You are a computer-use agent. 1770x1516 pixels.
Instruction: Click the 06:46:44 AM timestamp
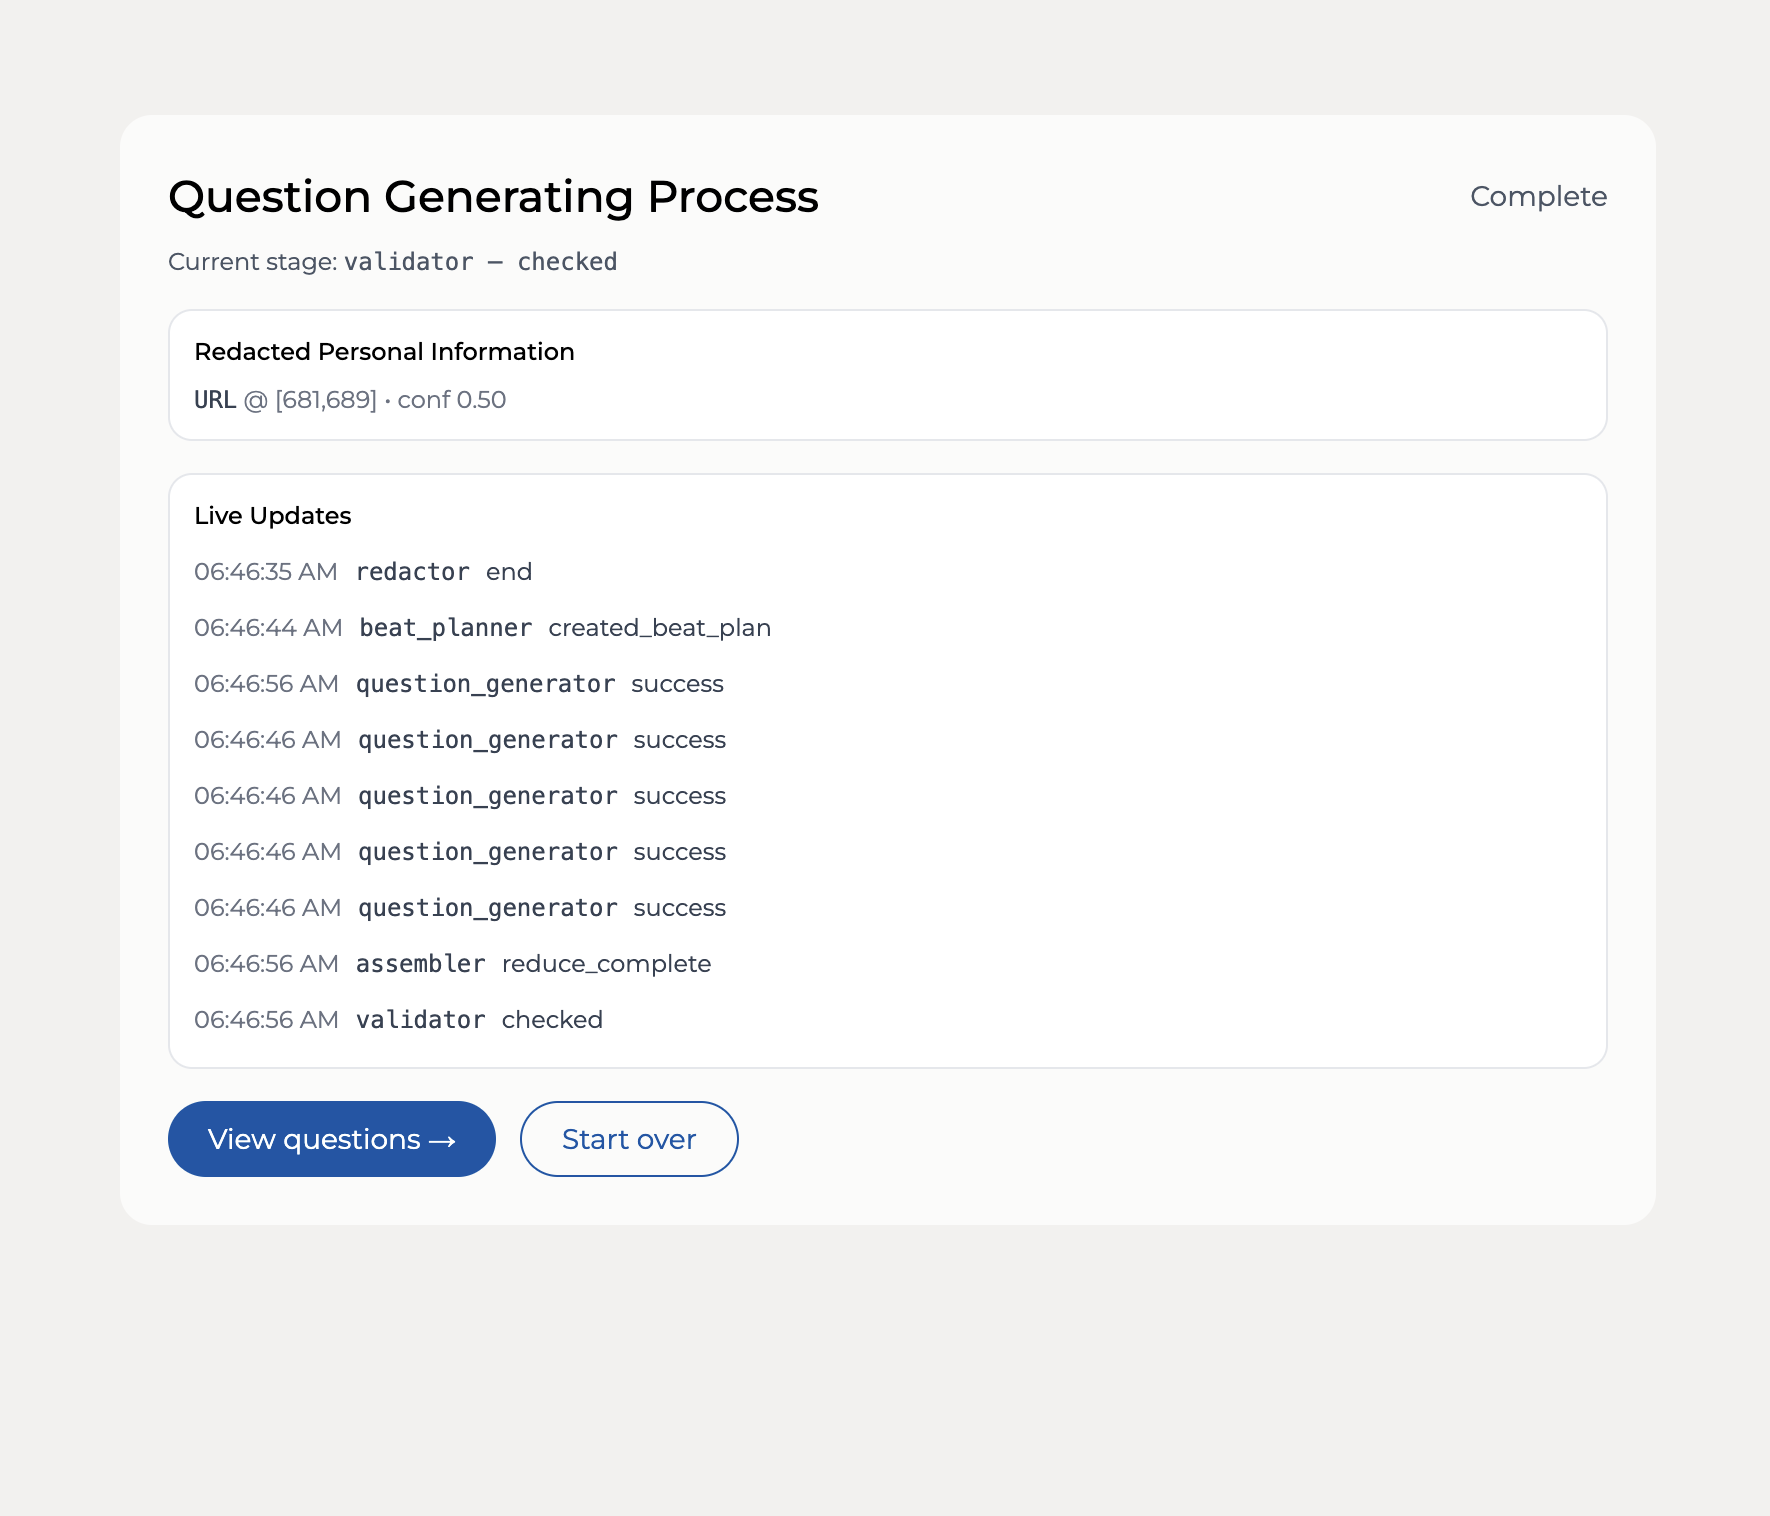click(268, 628)
